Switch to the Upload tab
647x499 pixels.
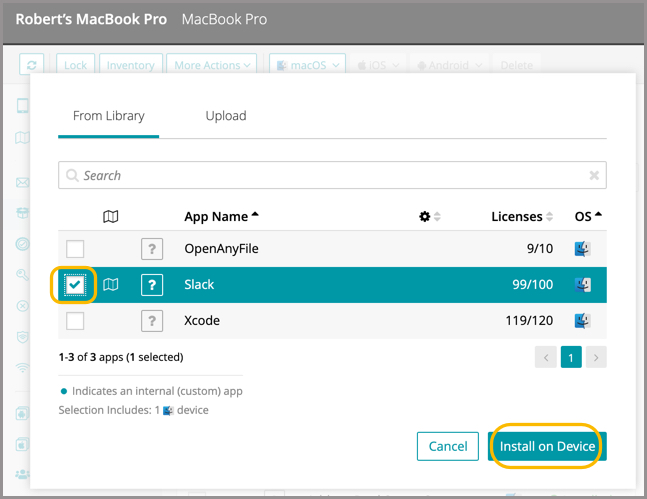click(x=226, y=116)
